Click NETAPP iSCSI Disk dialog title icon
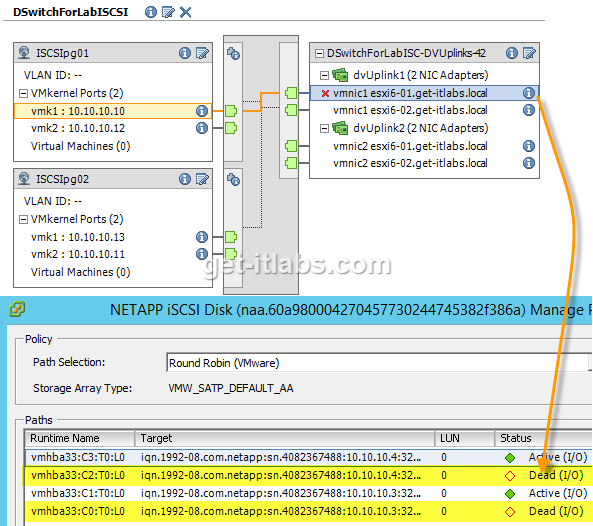Screen dimensions: 593x526 [17, 309]
